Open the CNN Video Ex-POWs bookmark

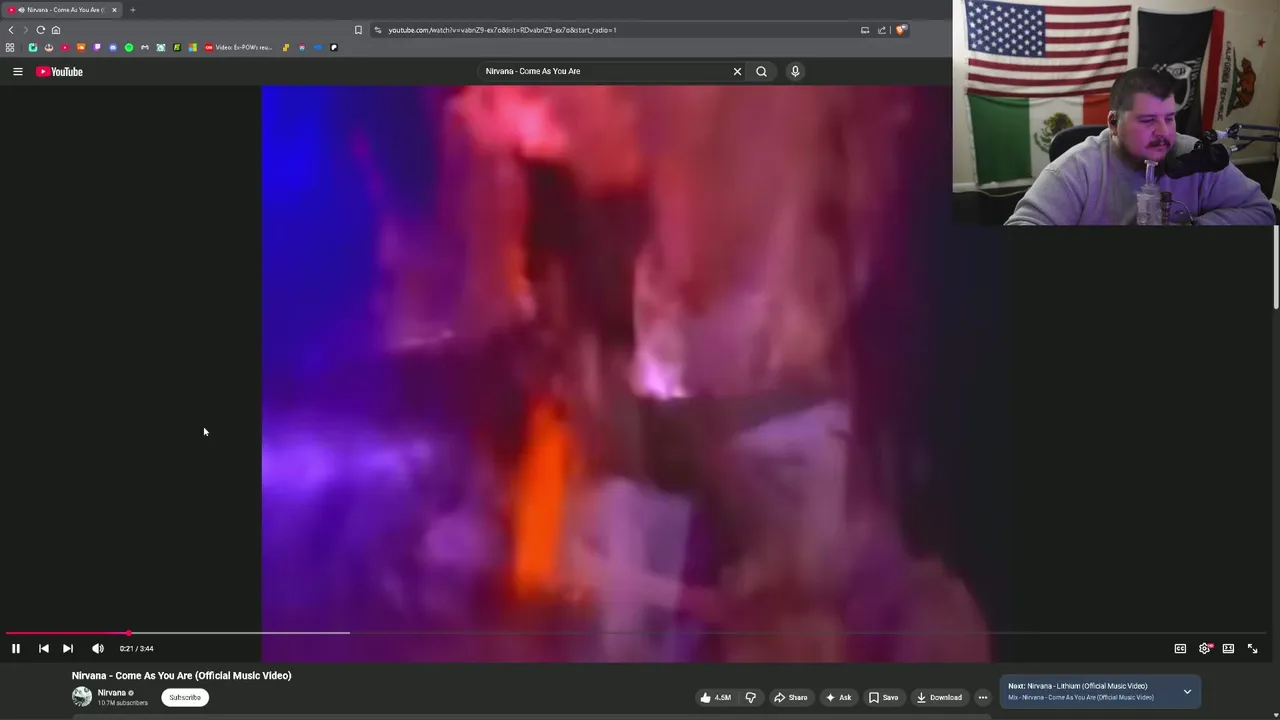pyautogui.click(x=238, y=47)
